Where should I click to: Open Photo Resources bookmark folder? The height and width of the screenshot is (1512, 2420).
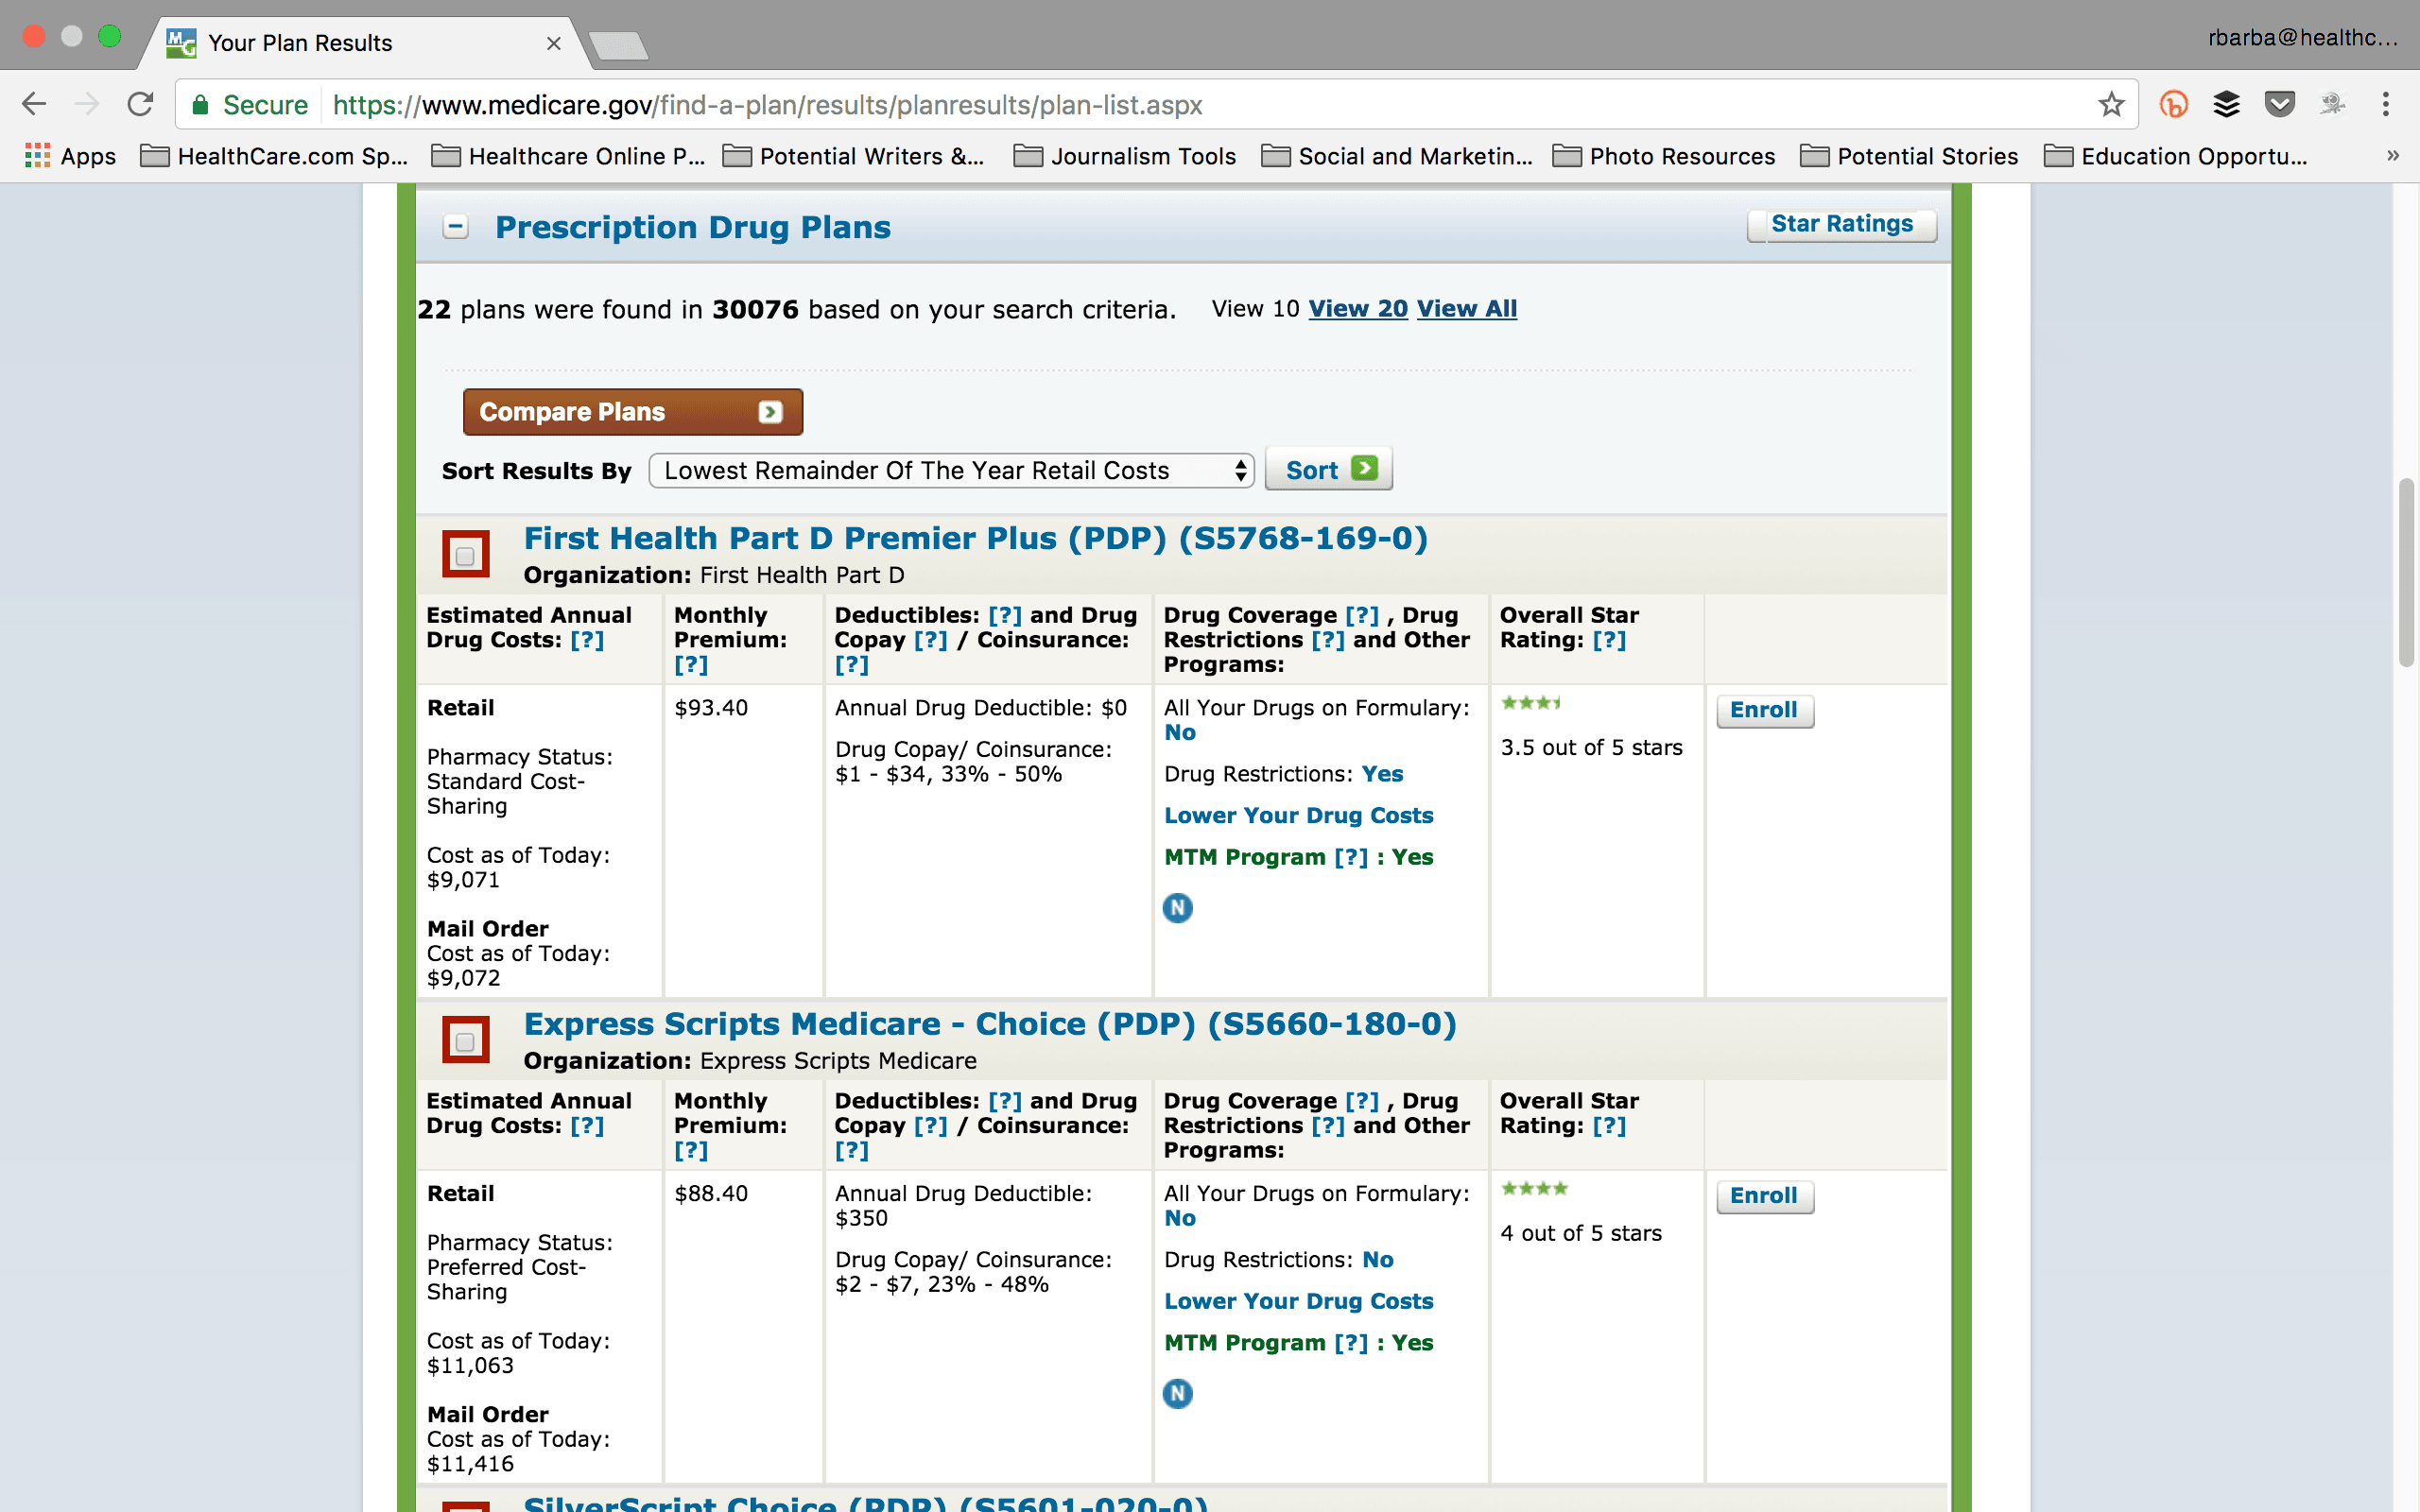1664,156
